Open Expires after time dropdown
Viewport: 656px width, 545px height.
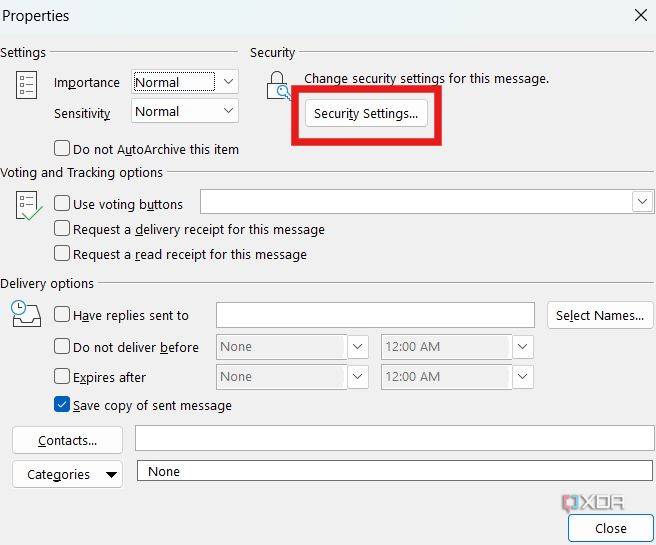point(523,376)
